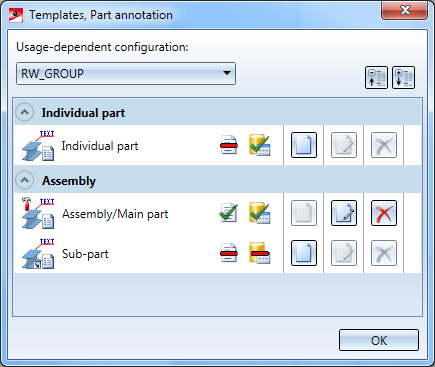Click the delete template button for Individual part
The width and height of the screenshot is (435, 367).
pyautogui.click(x=384, y=145)
